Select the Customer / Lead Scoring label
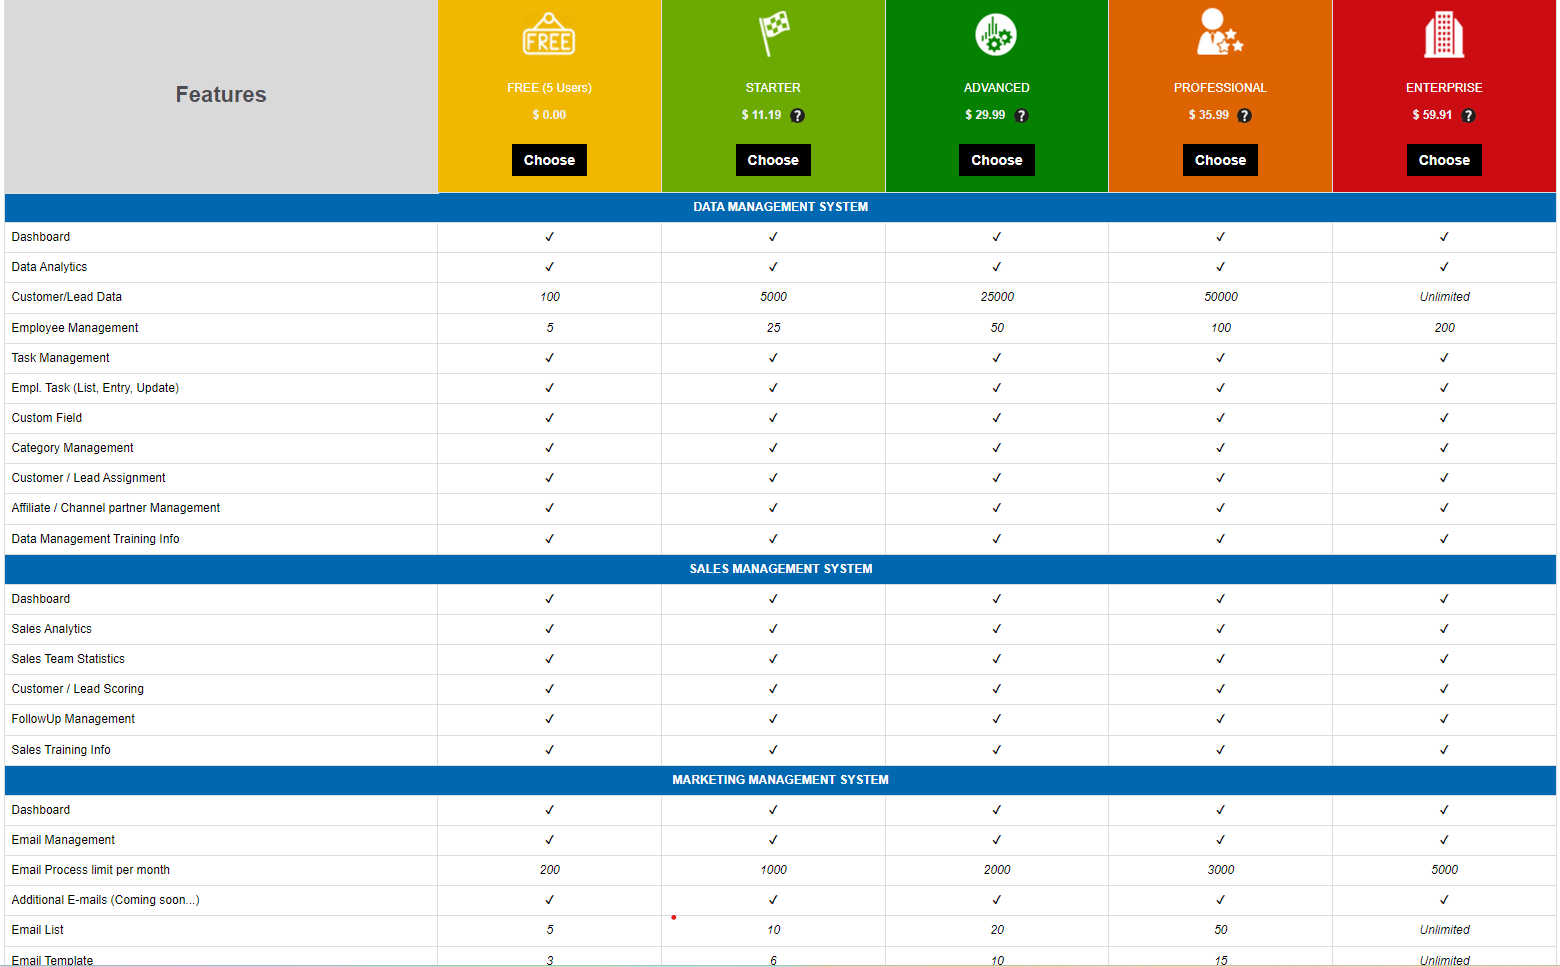The height and width of the screenshot is (967, 1560). (x=77, y=689)
